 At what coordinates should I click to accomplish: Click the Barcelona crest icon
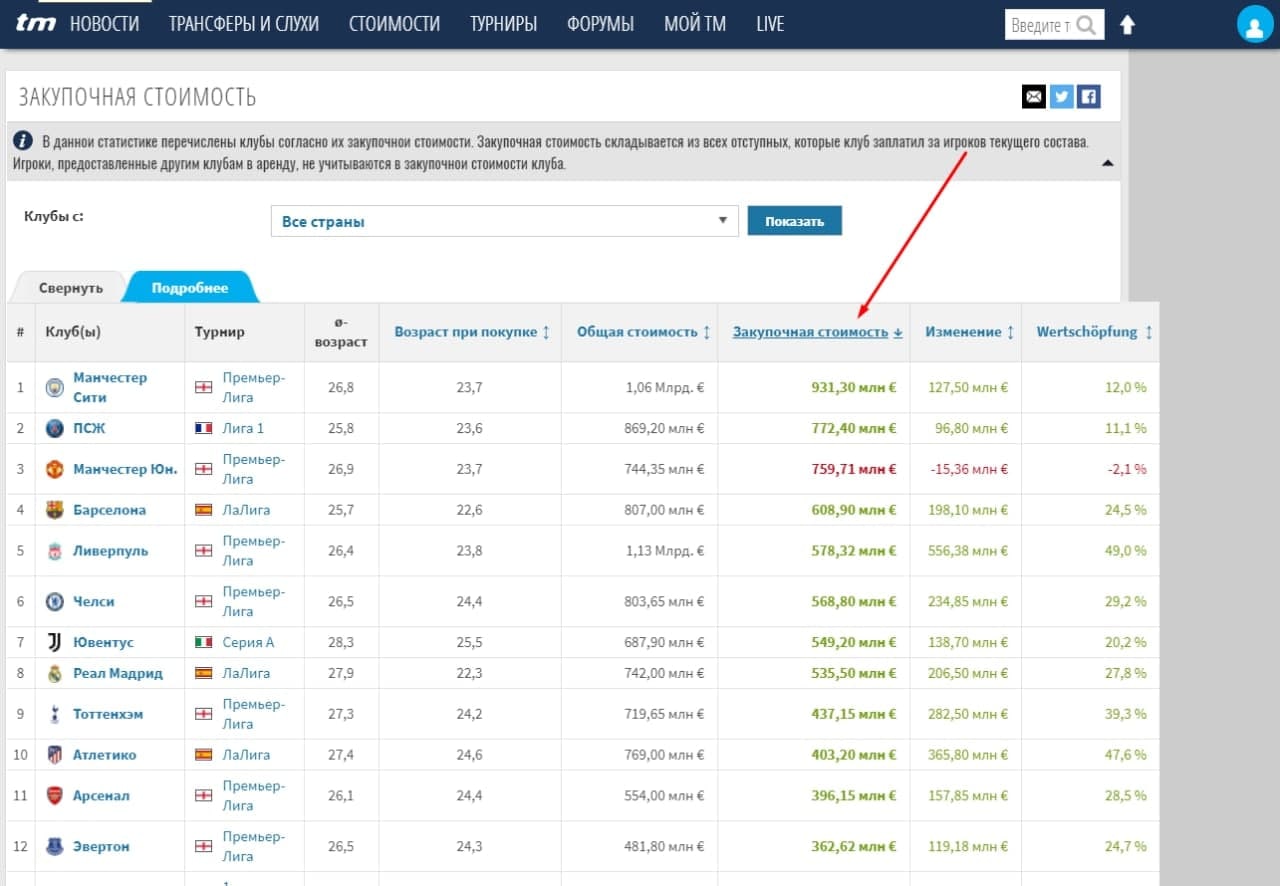pos(54,510)
